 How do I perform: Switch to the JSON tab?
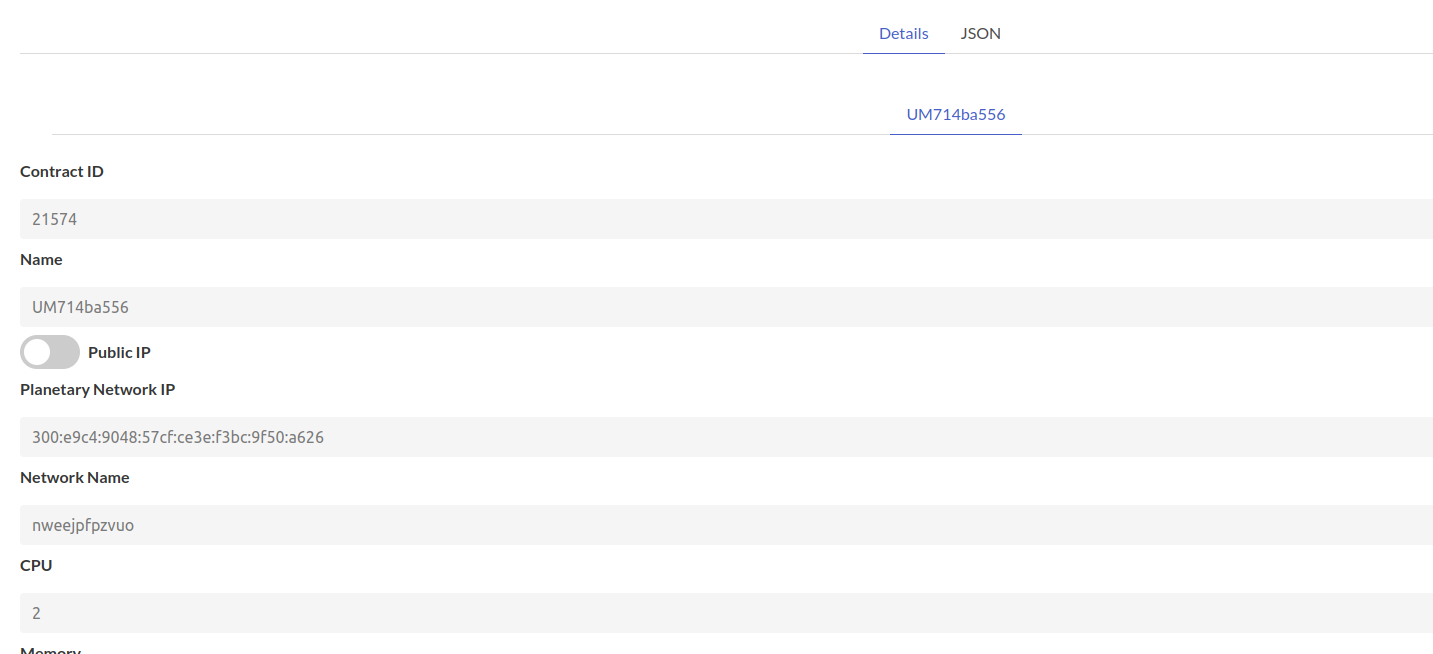980,33
